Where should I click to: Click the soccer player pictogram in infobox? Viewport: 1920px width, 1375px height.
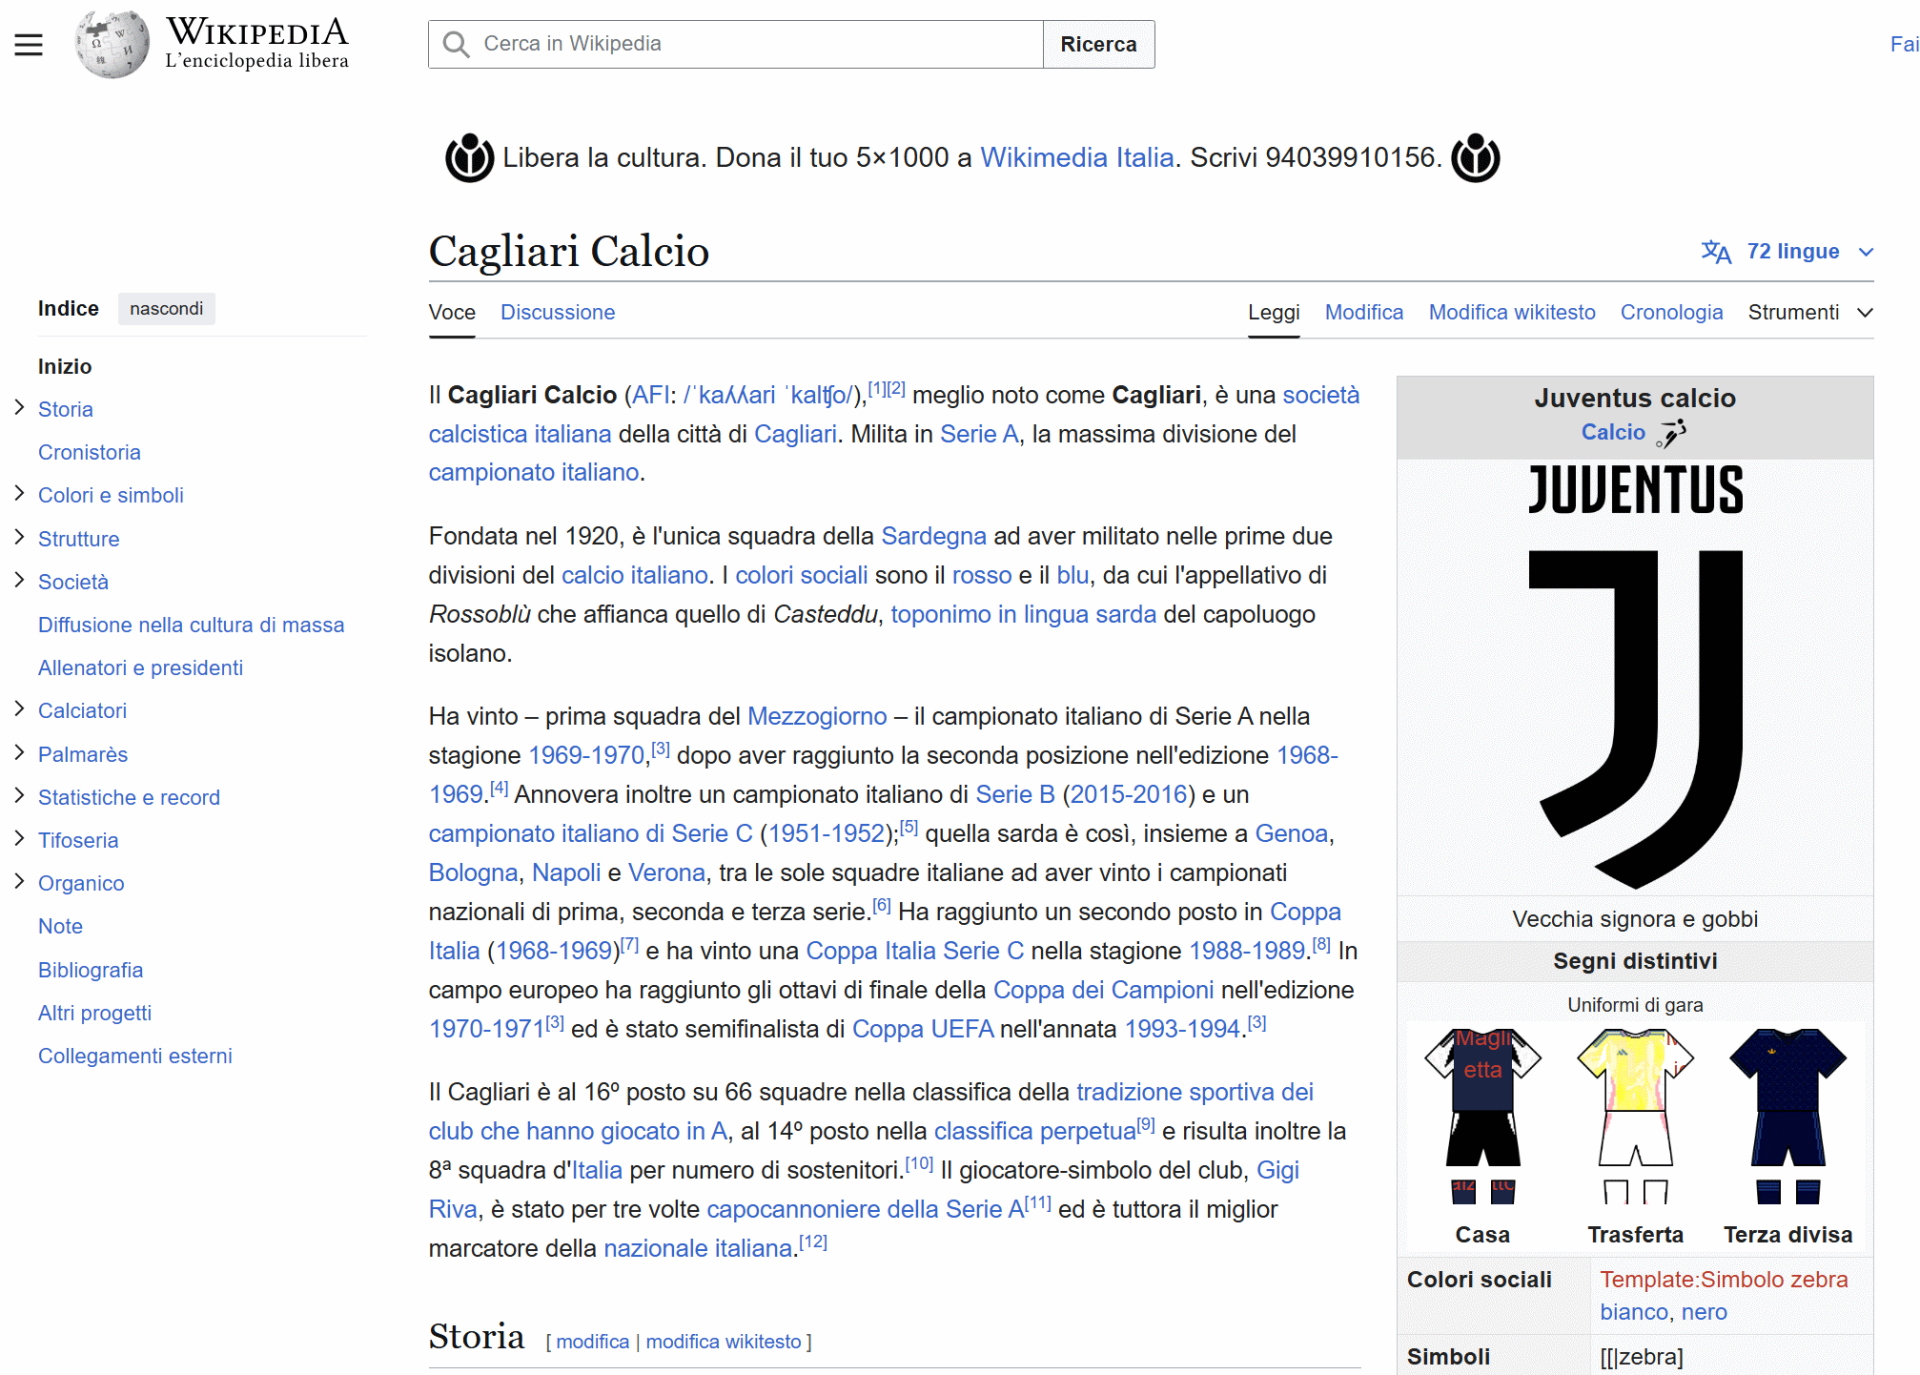coord(1672,433)
